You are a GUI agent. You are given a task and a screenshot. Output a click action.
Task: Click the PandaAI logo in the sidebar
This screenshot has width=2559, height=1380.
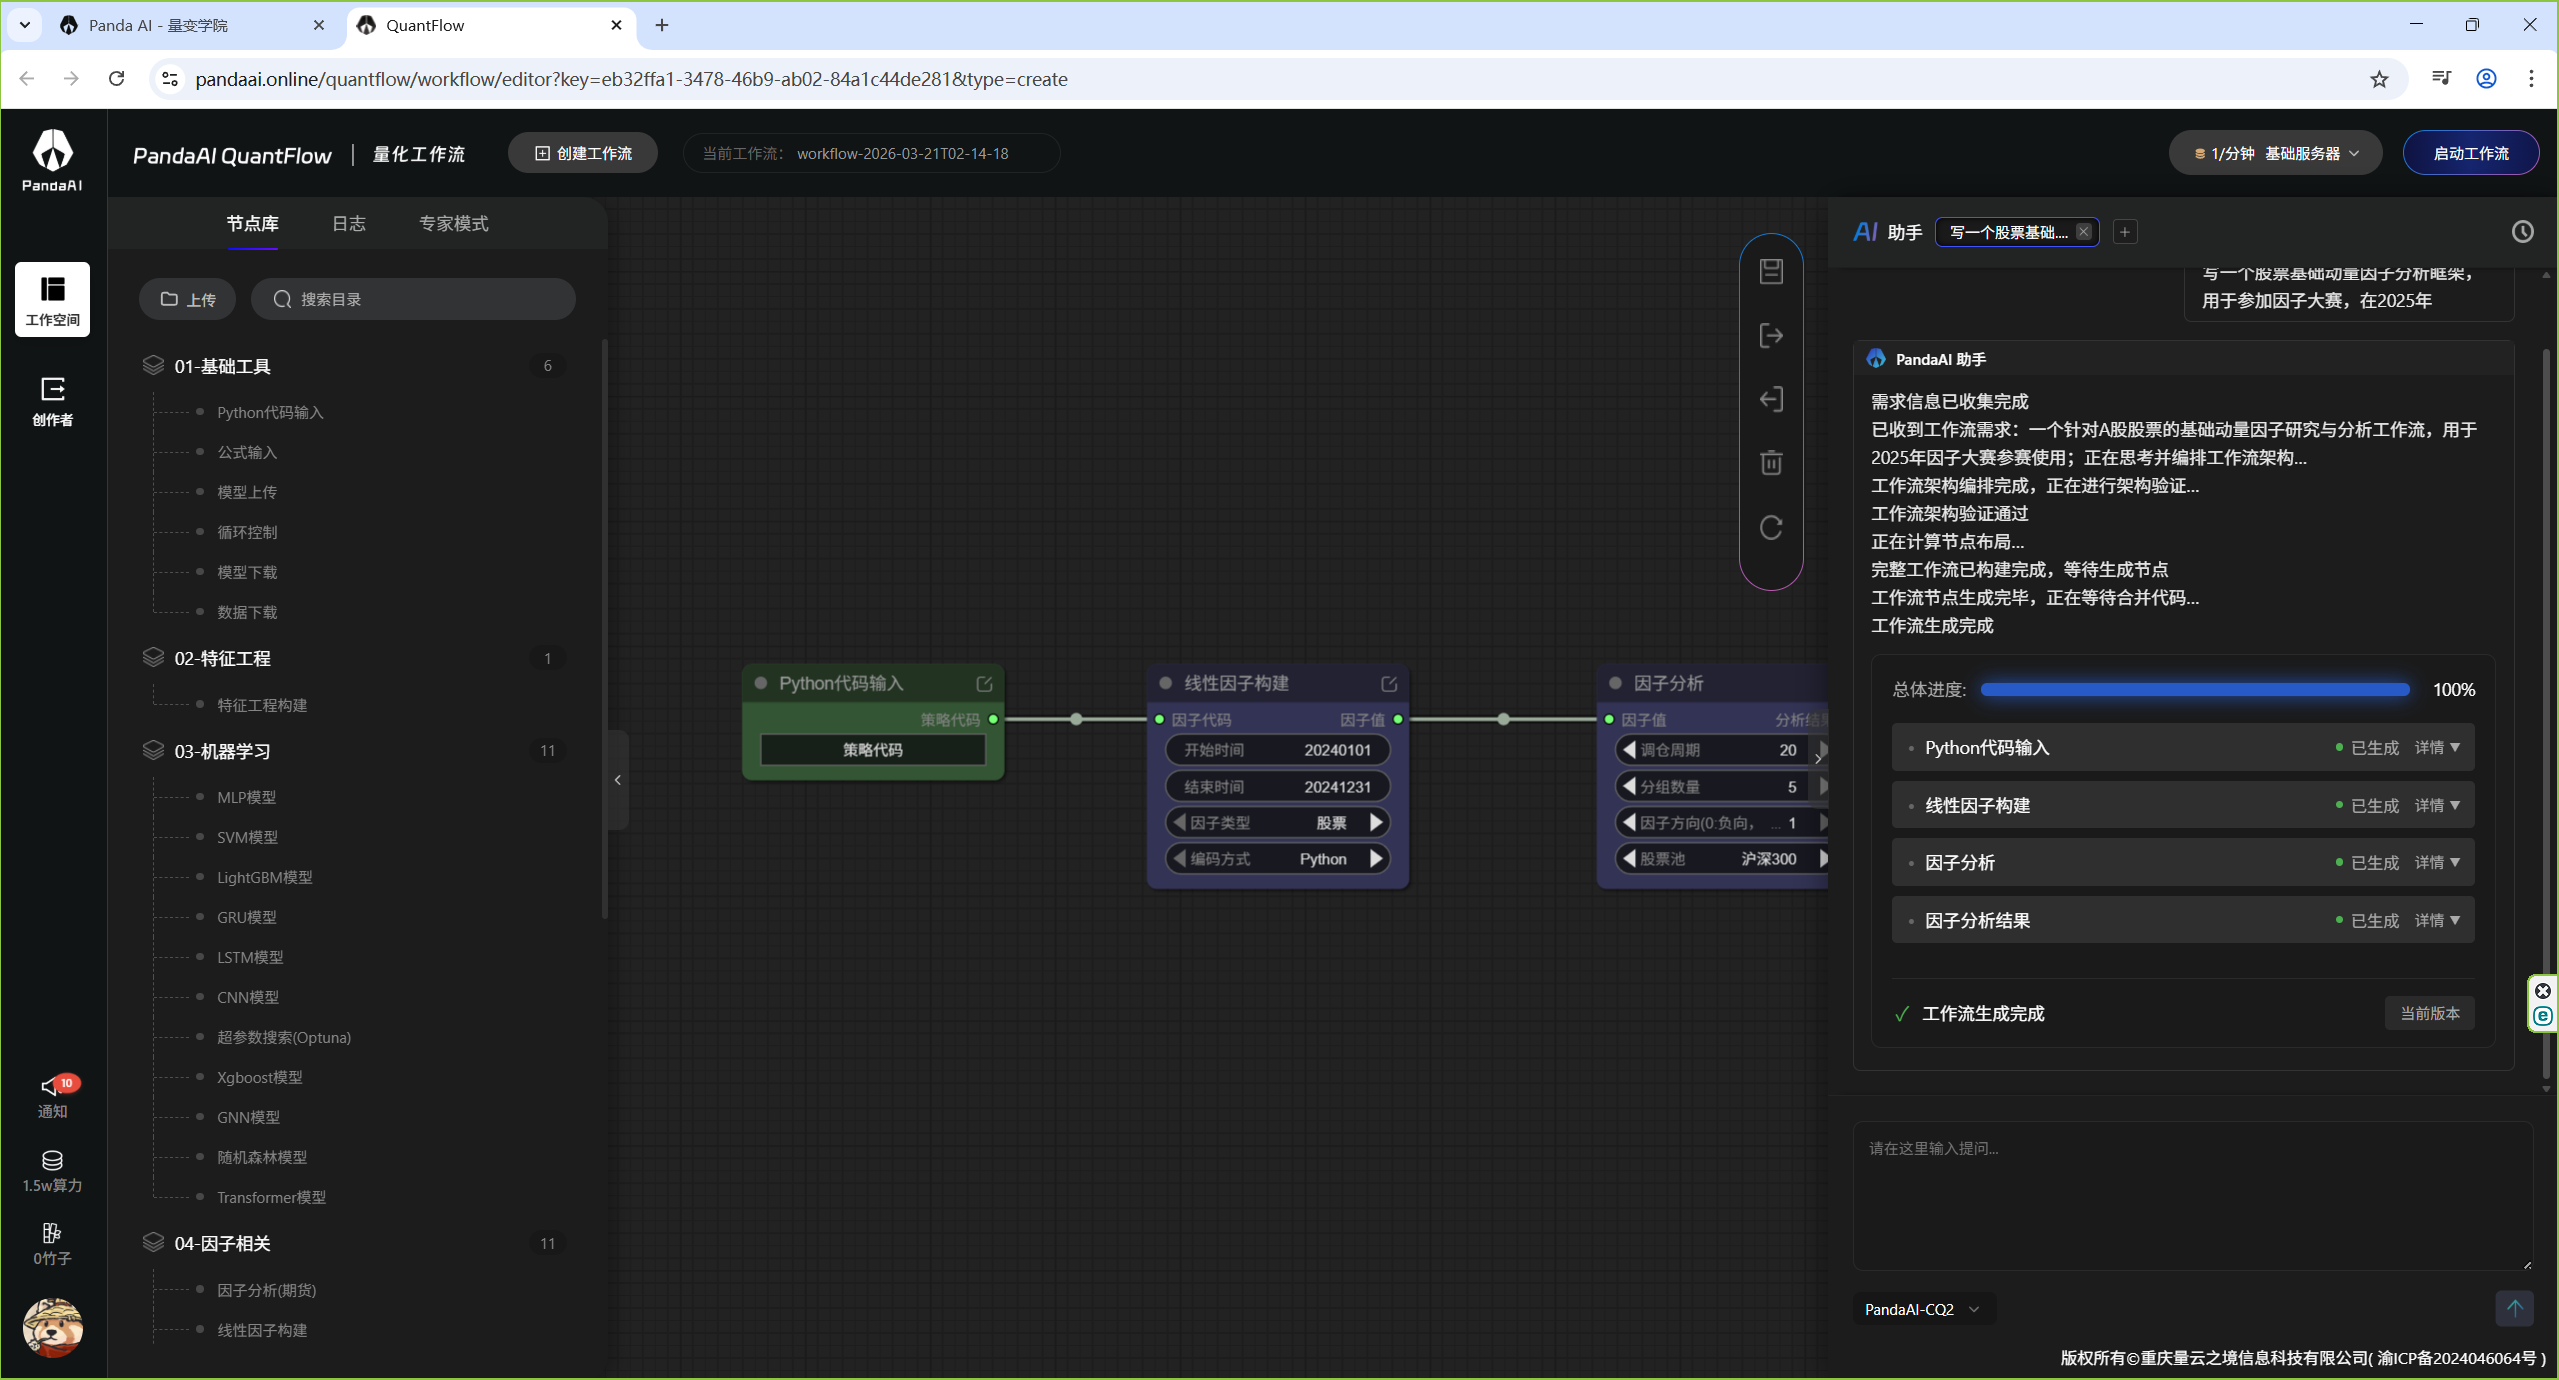[52, 160]
